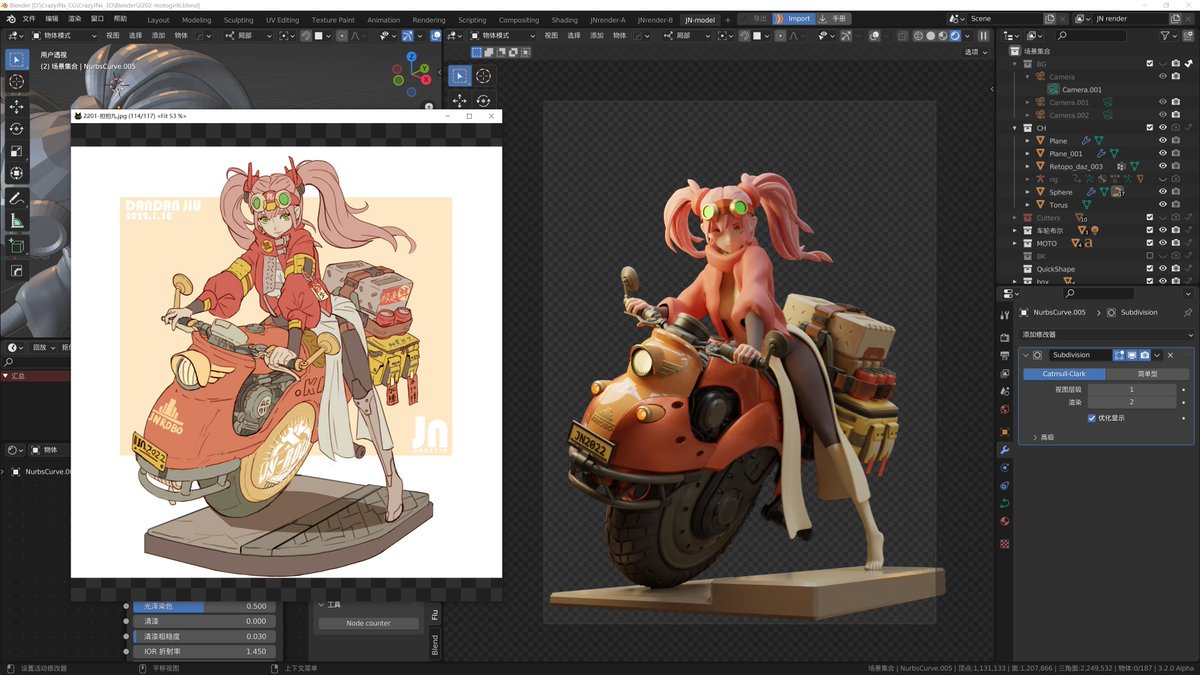Open the 文件 file menu

click(x=28, y=19)
